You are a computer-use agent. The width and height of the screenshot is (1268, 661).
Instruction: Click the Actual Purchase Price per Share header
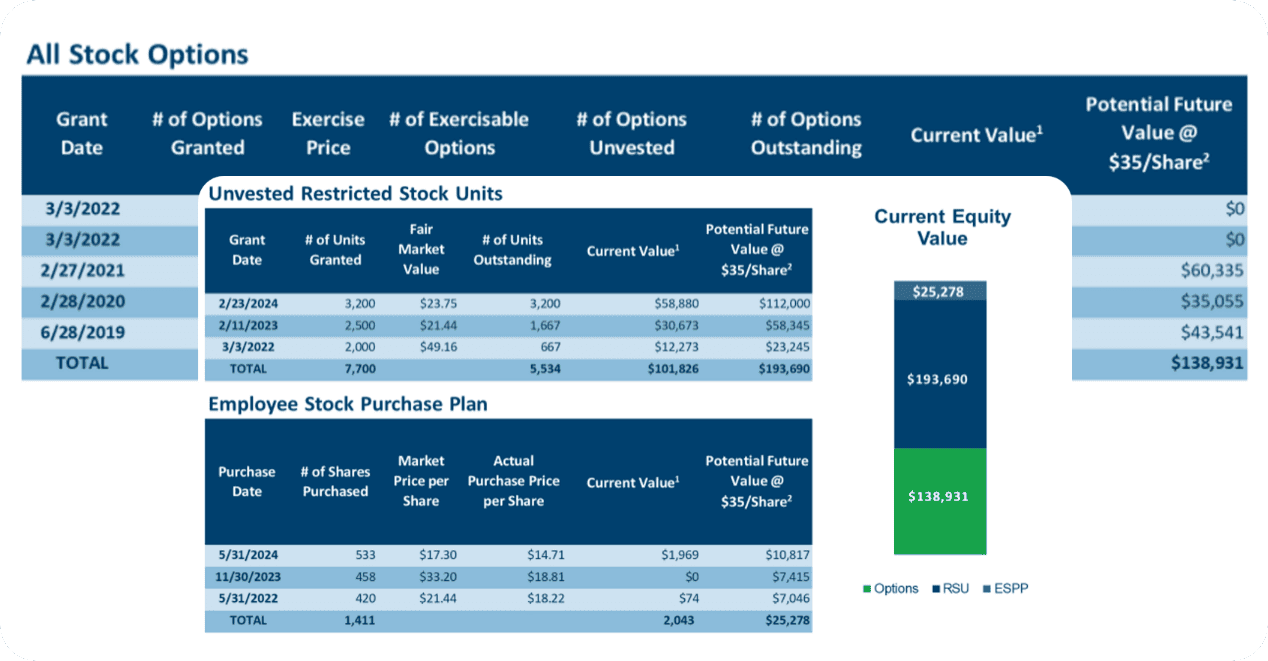[513, 481]
